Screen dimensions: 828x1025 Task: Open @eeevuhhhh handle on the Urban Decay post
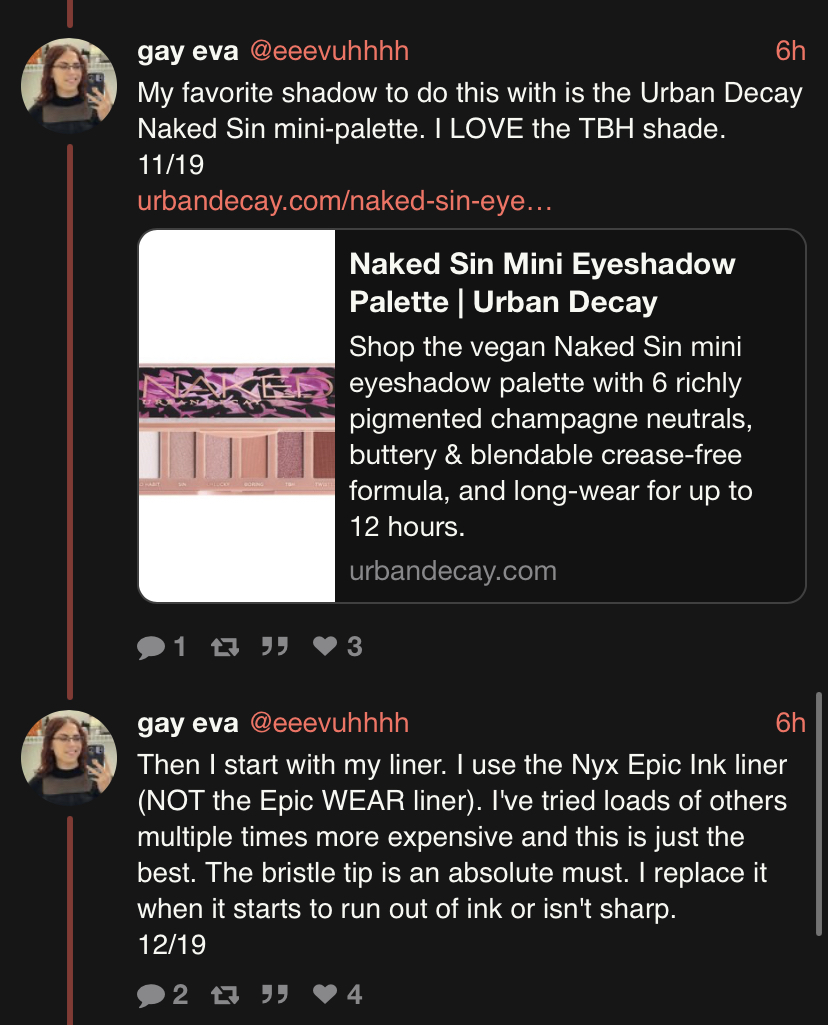pyautogui.click(x=328, y=52)
